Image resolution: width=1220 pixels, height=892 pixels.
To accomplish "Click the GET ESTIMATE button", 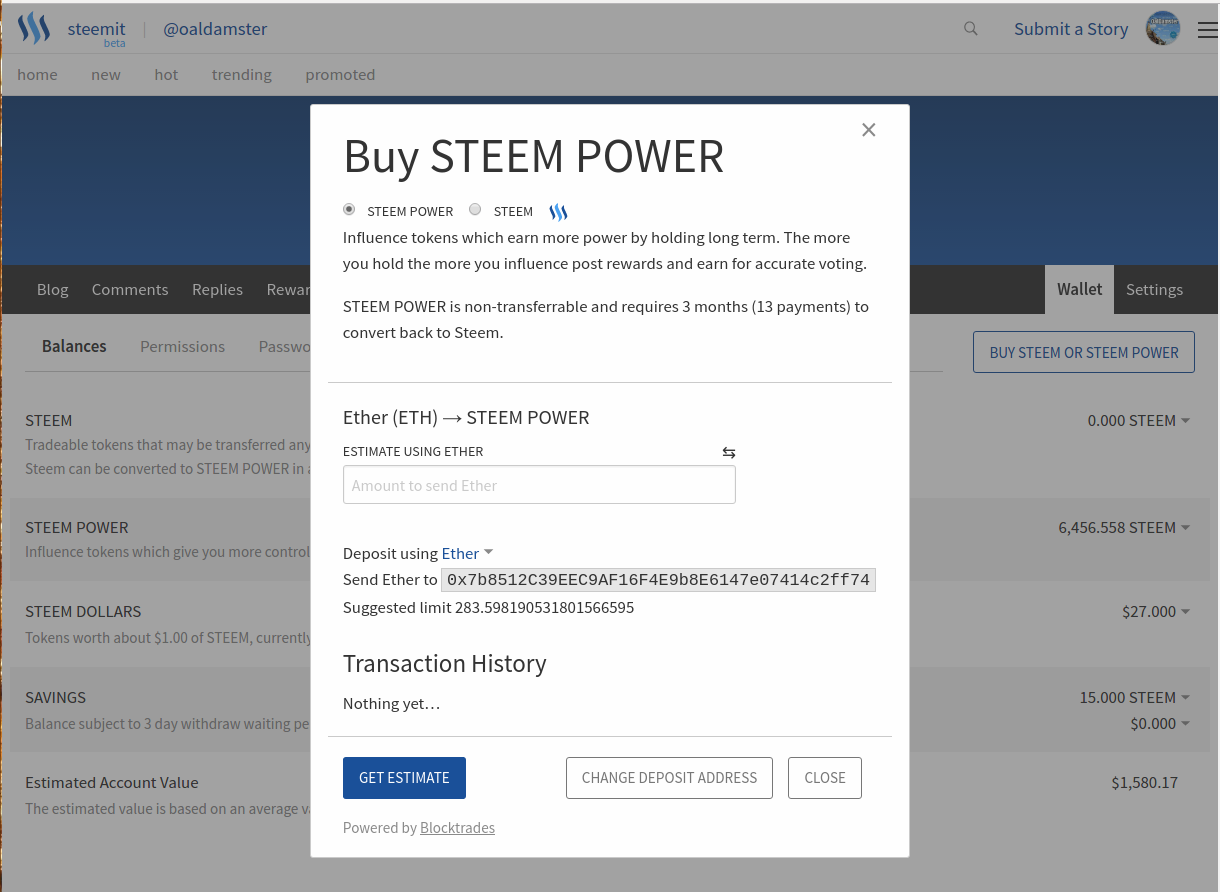I will click(x=404, y=778).
